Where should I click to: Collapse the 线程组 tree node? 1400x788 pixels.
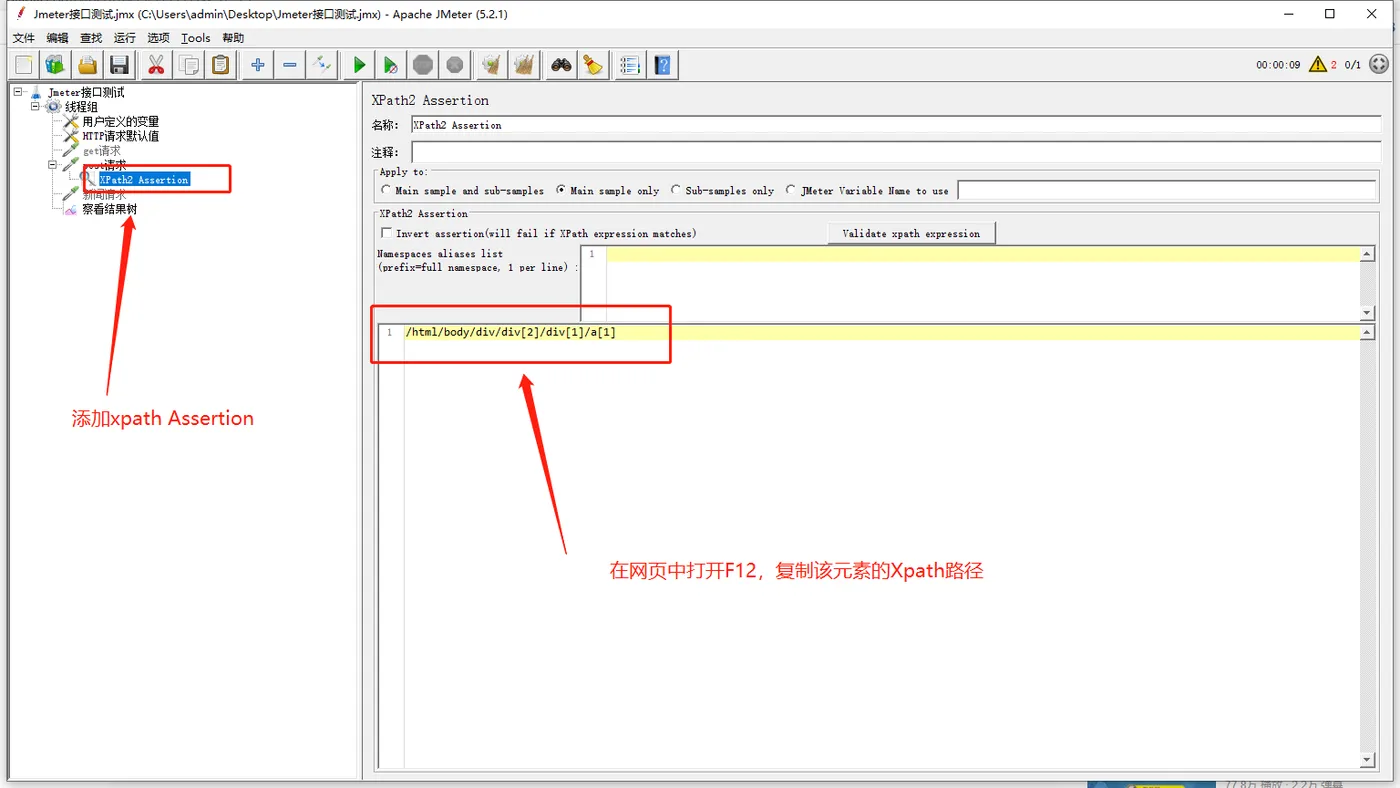tap(36, 107)
